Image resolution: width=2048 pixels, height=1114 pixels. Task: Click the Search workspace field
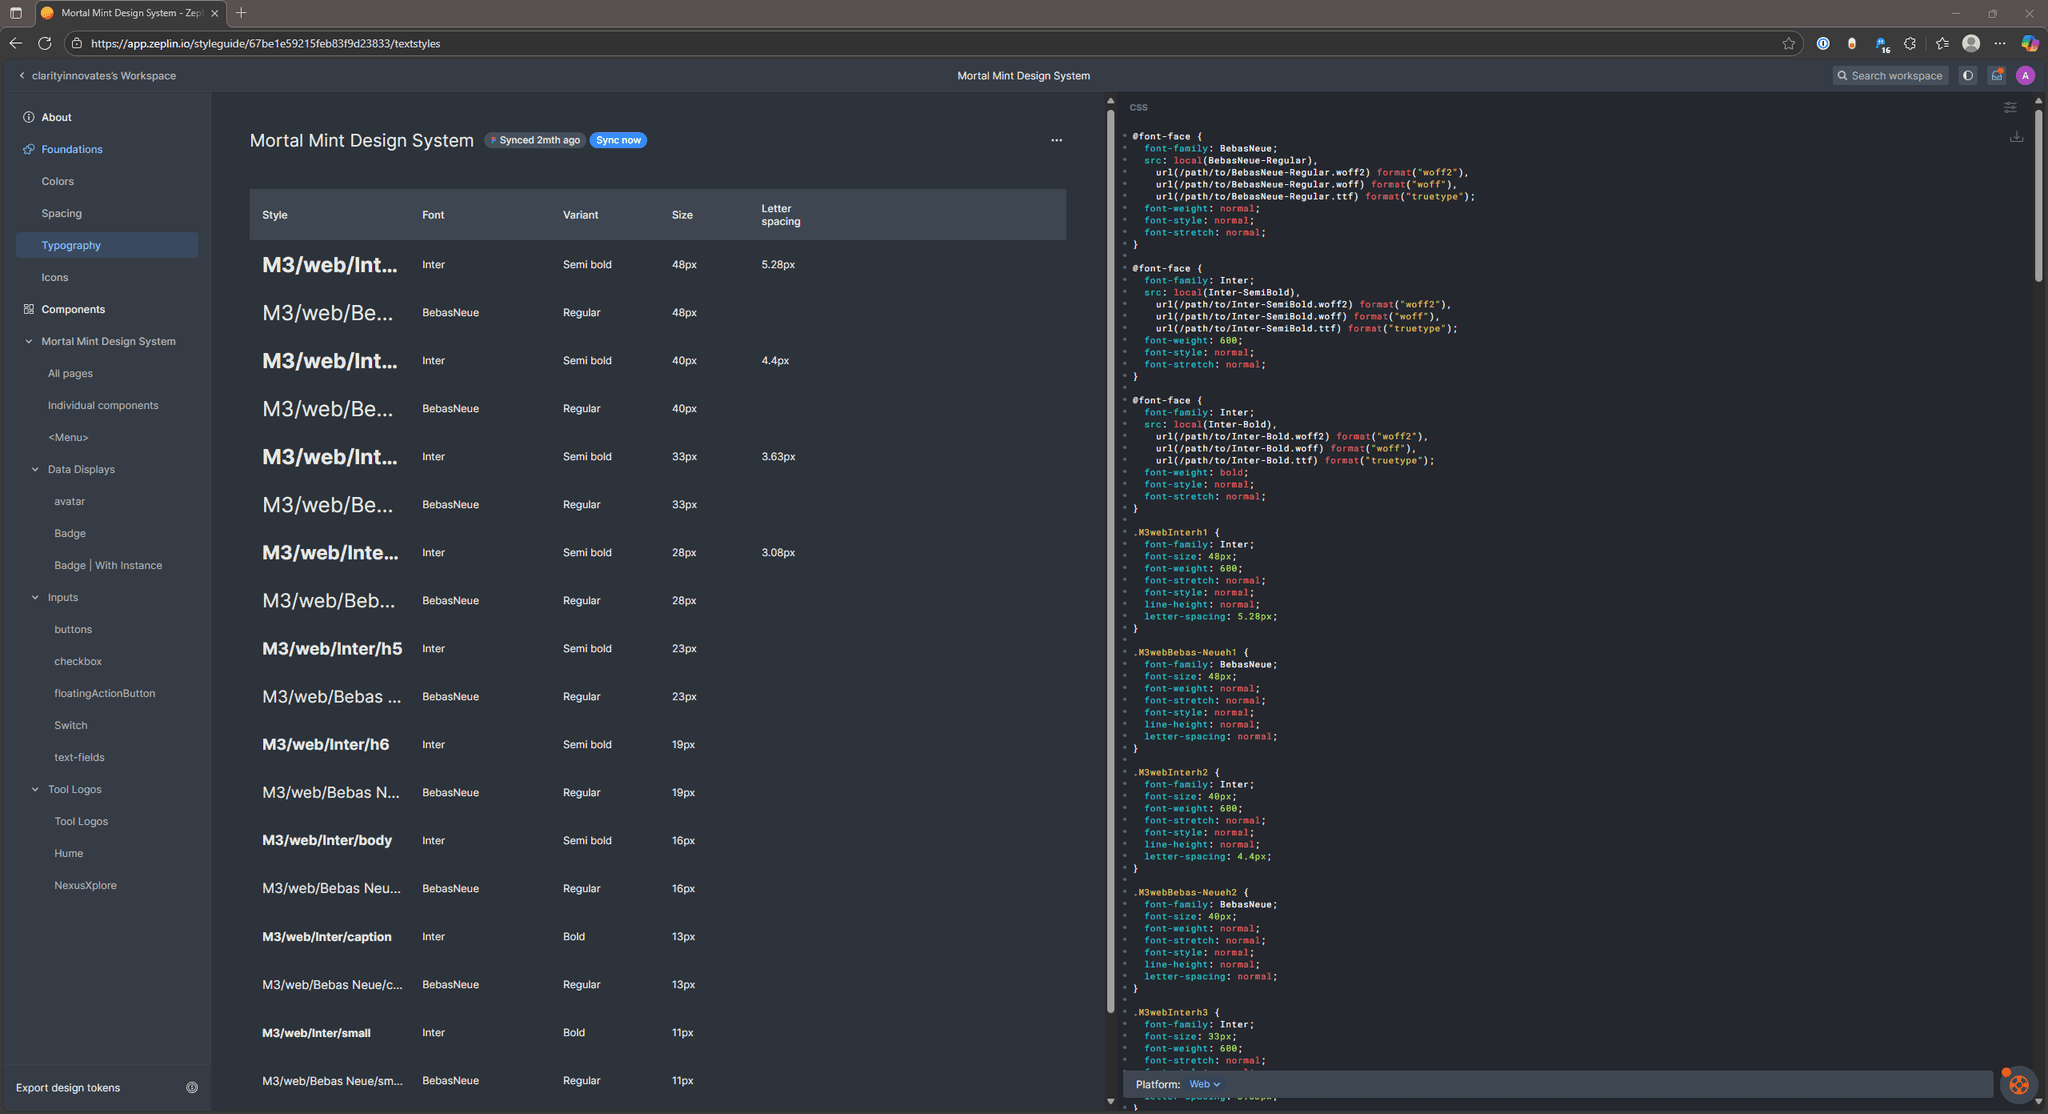(x=1892, y=76)
